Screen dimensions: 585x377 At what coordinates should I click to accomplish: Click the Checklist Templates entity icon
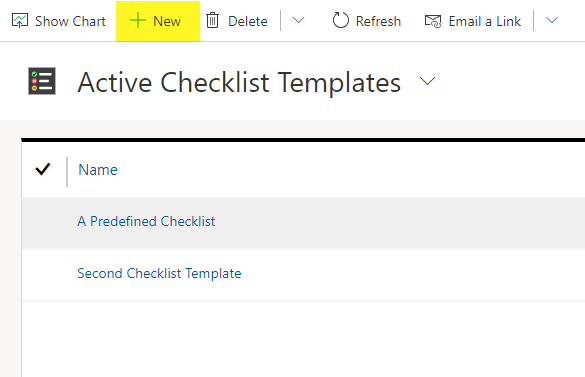(42, 81)
